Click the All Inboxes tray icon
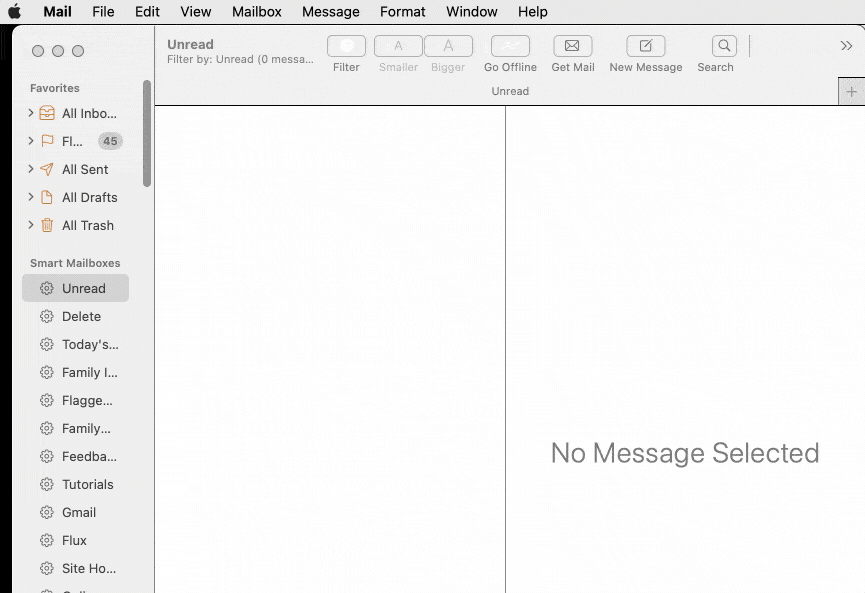Screen dimensions: 865x593 click(47, 113)
